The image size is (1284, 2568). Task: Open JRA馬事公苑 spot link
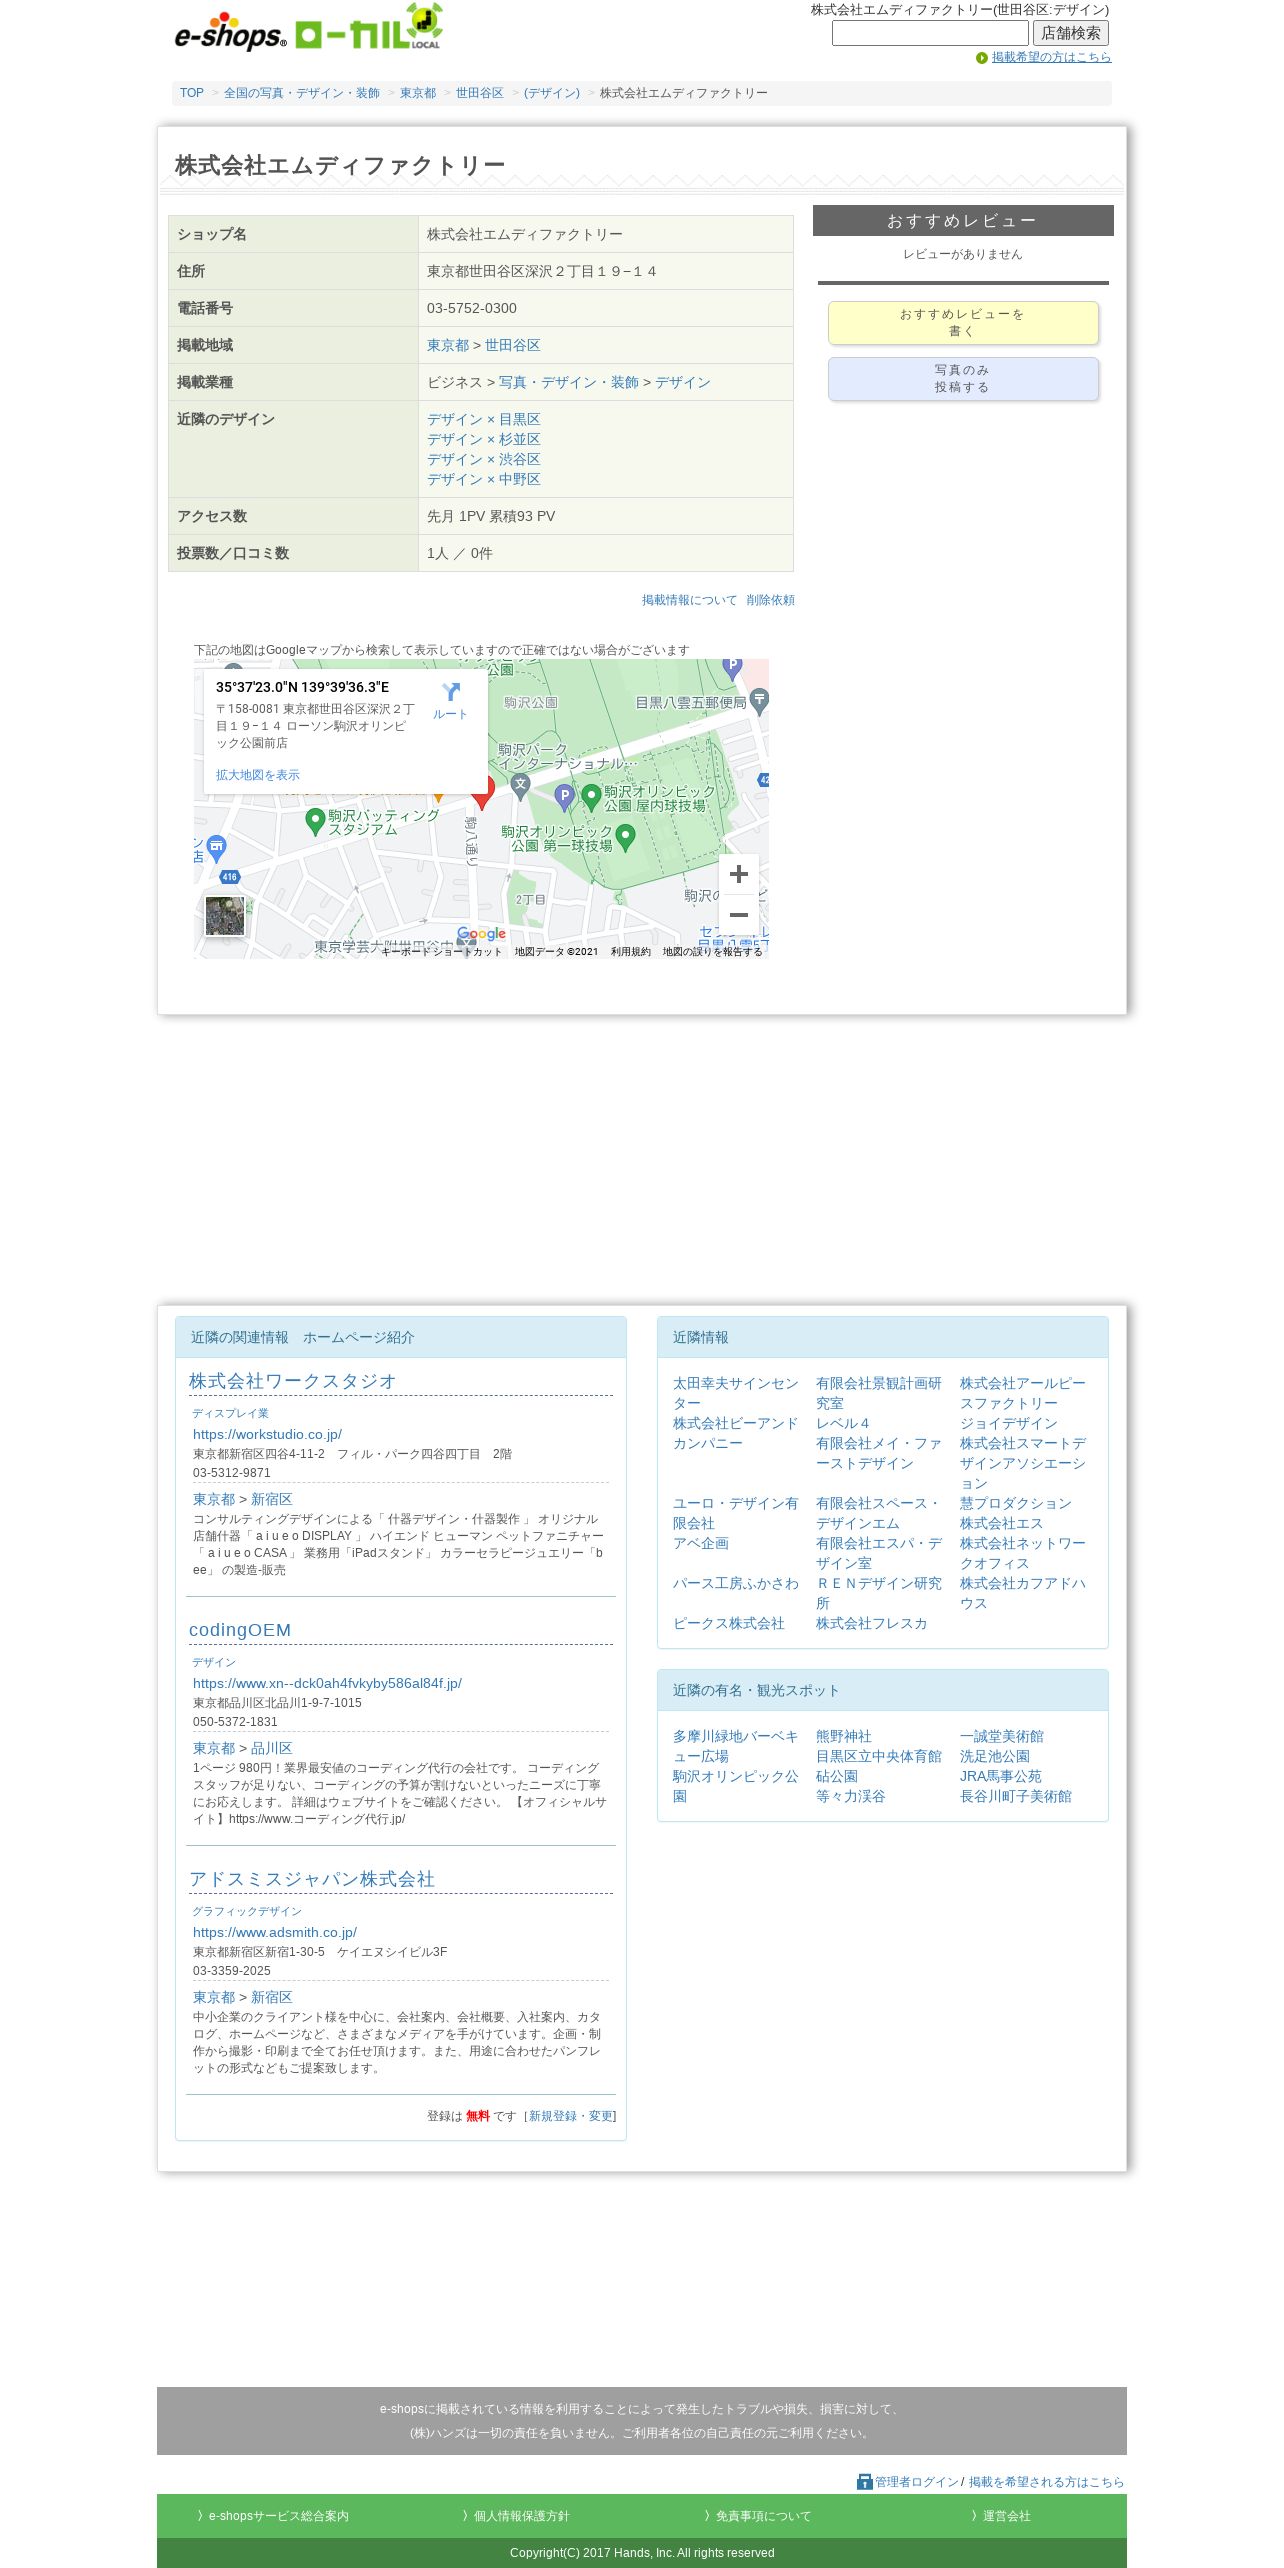[1001, 1776]
